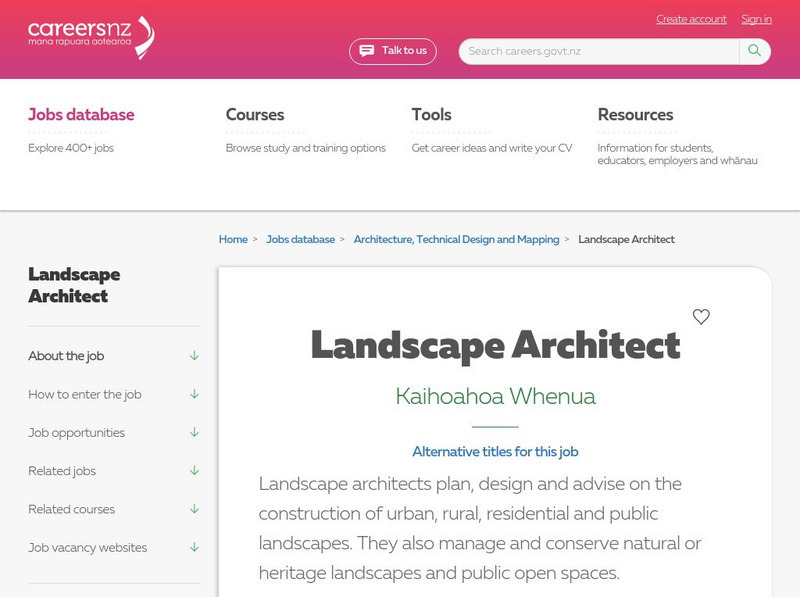Open the Jobs database menu
Image resolution: width=800 pixels, height=597 pixels.
[x=81, y=115]
